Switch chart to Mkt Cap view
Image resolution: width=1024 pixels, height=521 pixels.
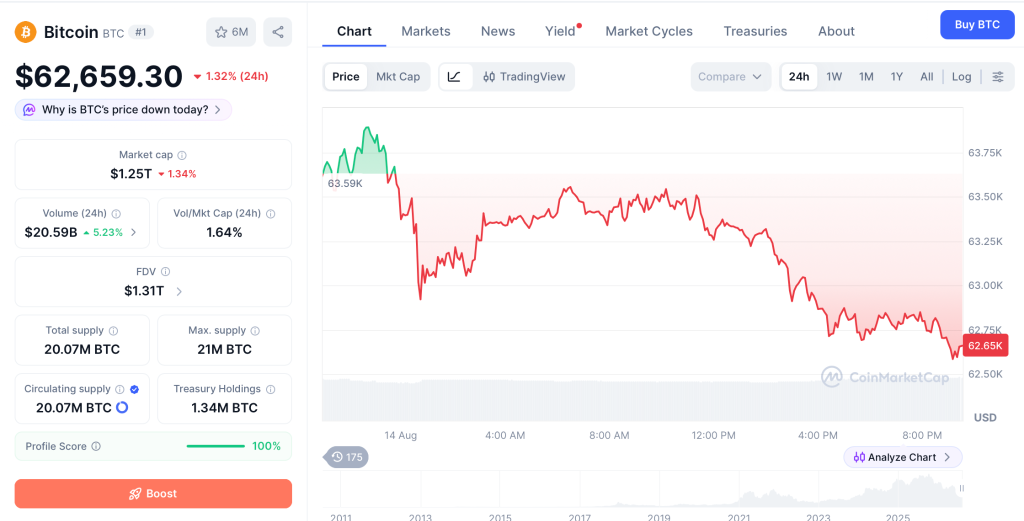click(398, 76)
